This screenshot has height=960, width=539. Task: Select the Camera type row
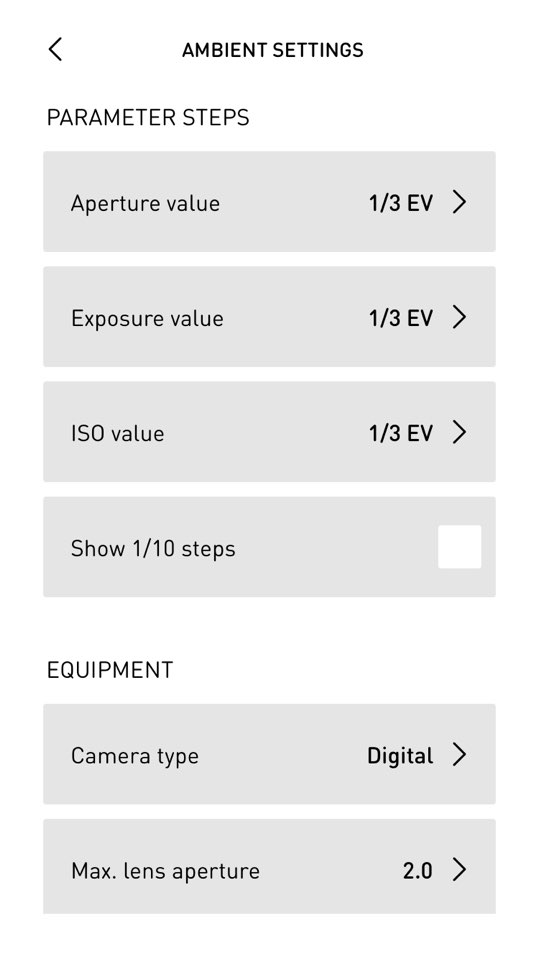[x=270, y=754]
